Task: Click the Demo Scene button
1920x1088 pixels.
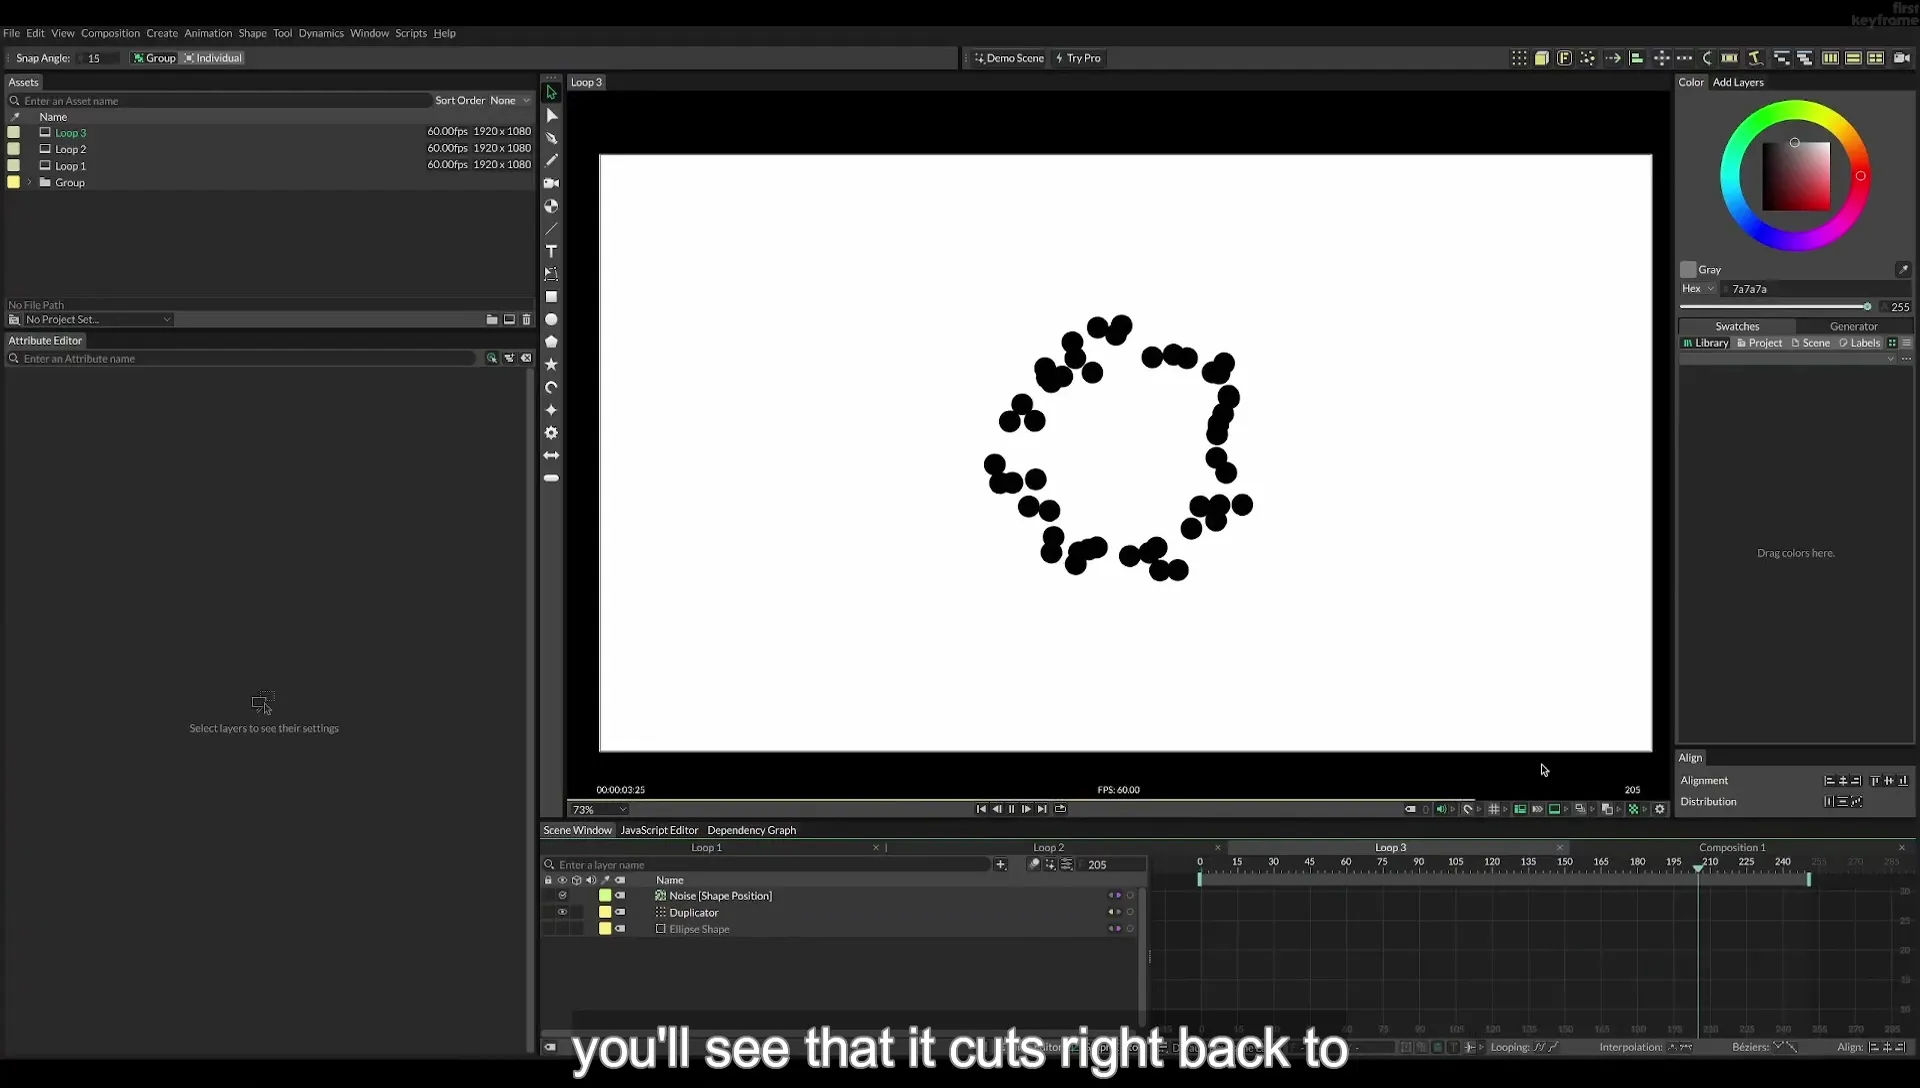Action: (1009, 58)
